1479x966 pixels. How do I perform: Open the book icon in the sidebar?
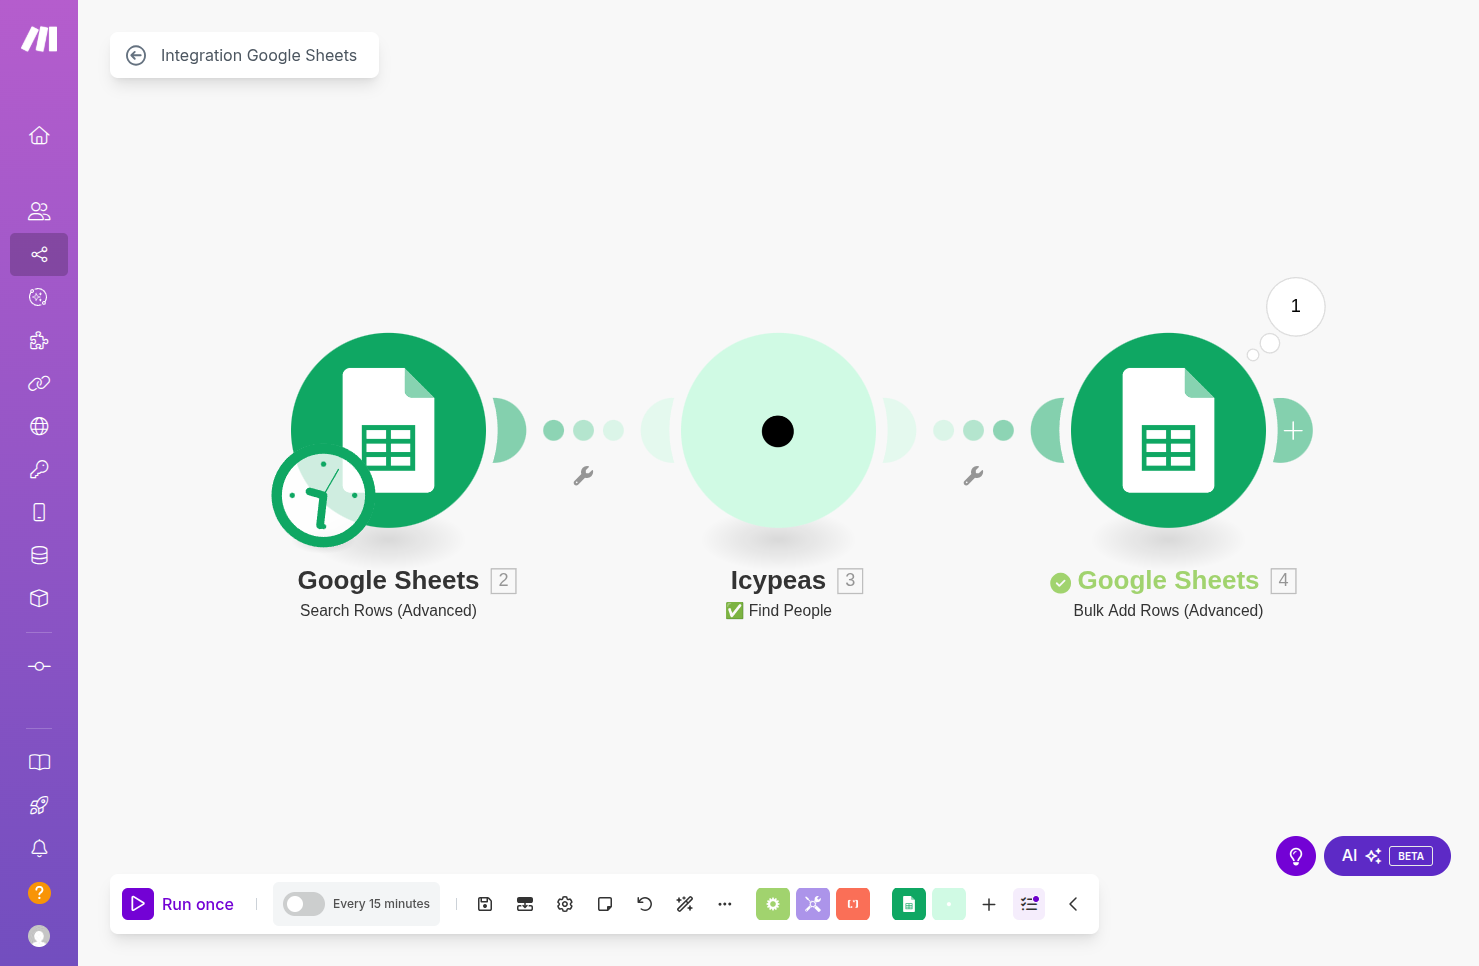click(39, 762)
